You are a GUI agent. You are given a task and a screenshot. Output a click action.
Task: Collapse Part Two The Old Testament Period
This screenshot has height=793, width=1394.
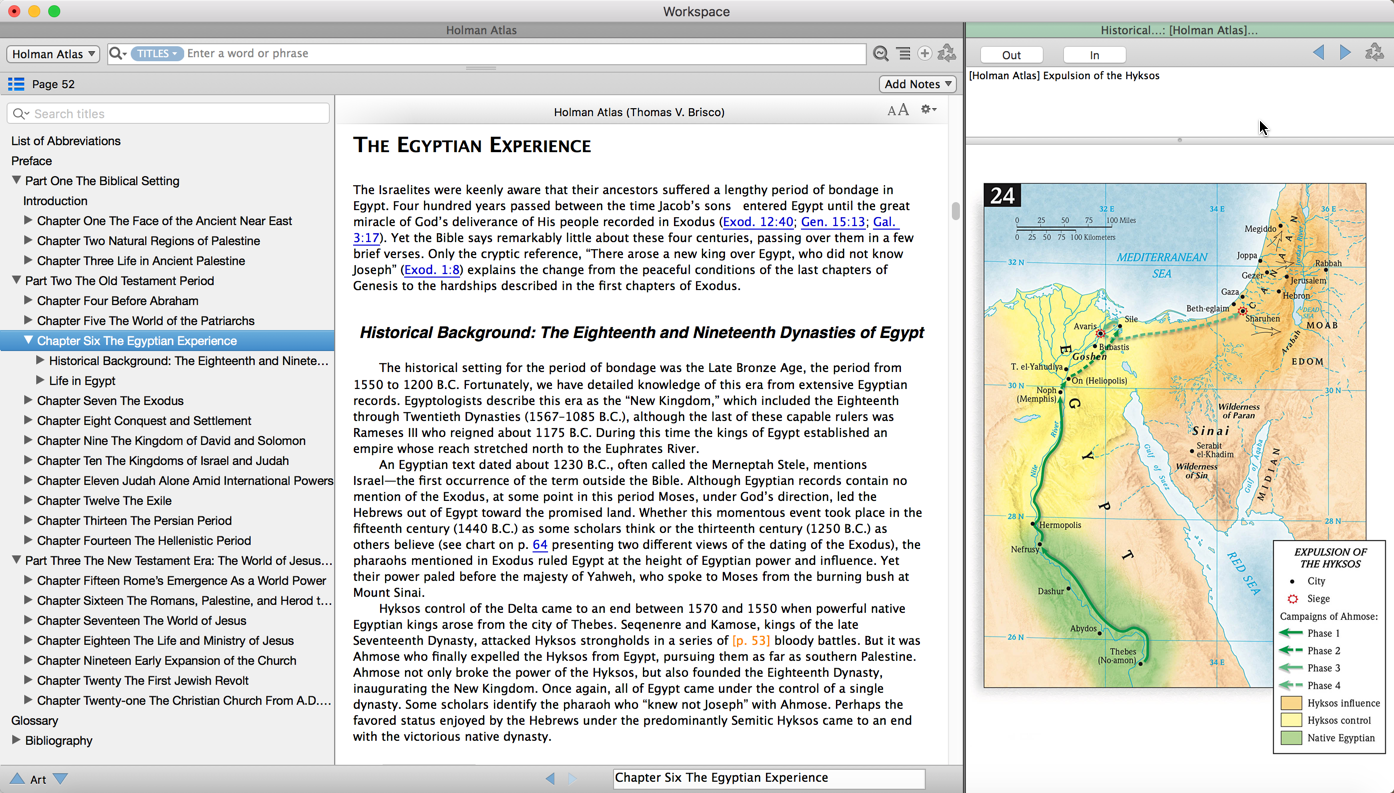coord(16,281)
